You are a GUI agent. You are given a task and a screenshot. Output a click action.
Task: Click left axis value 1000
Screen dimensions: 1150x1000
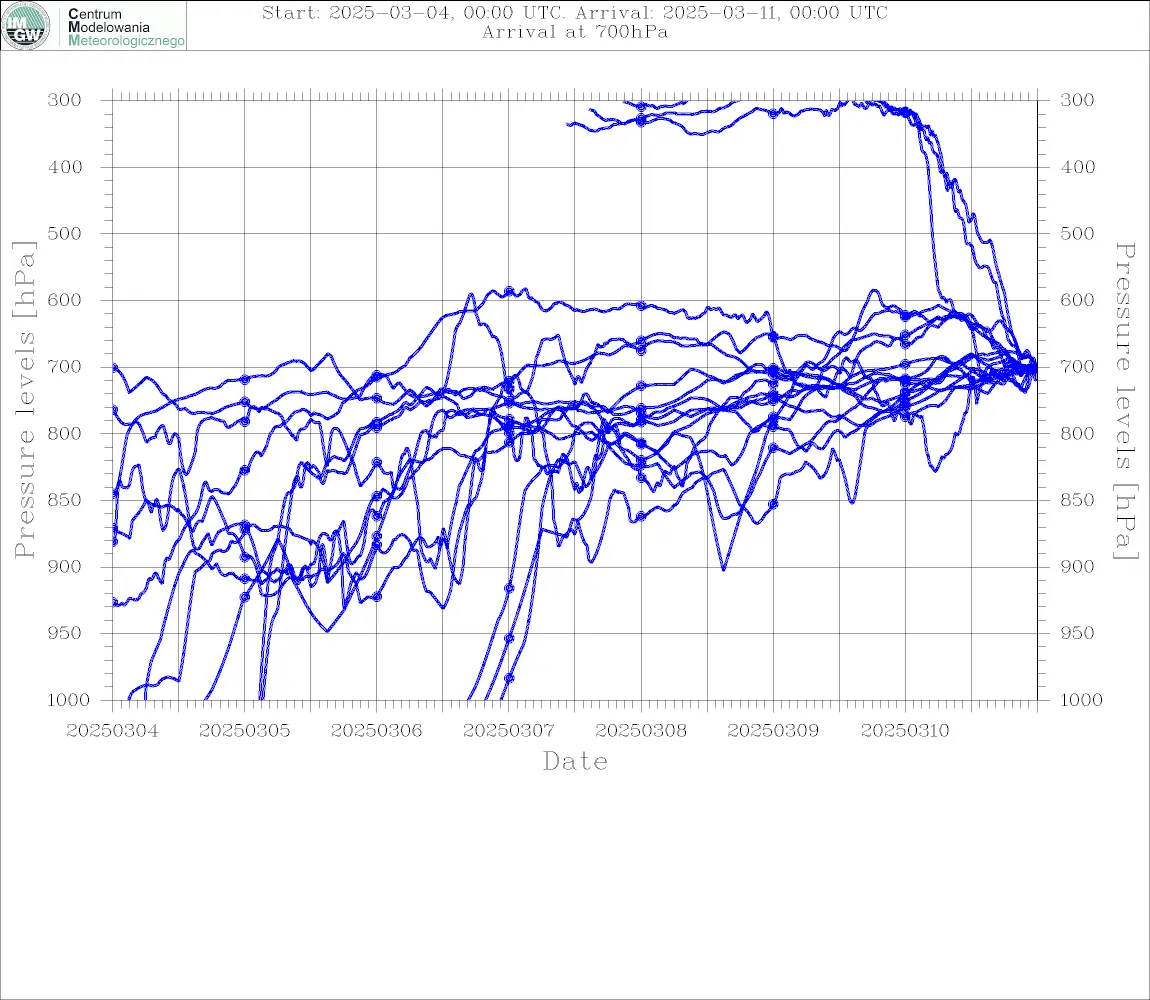tap(68, 699)
